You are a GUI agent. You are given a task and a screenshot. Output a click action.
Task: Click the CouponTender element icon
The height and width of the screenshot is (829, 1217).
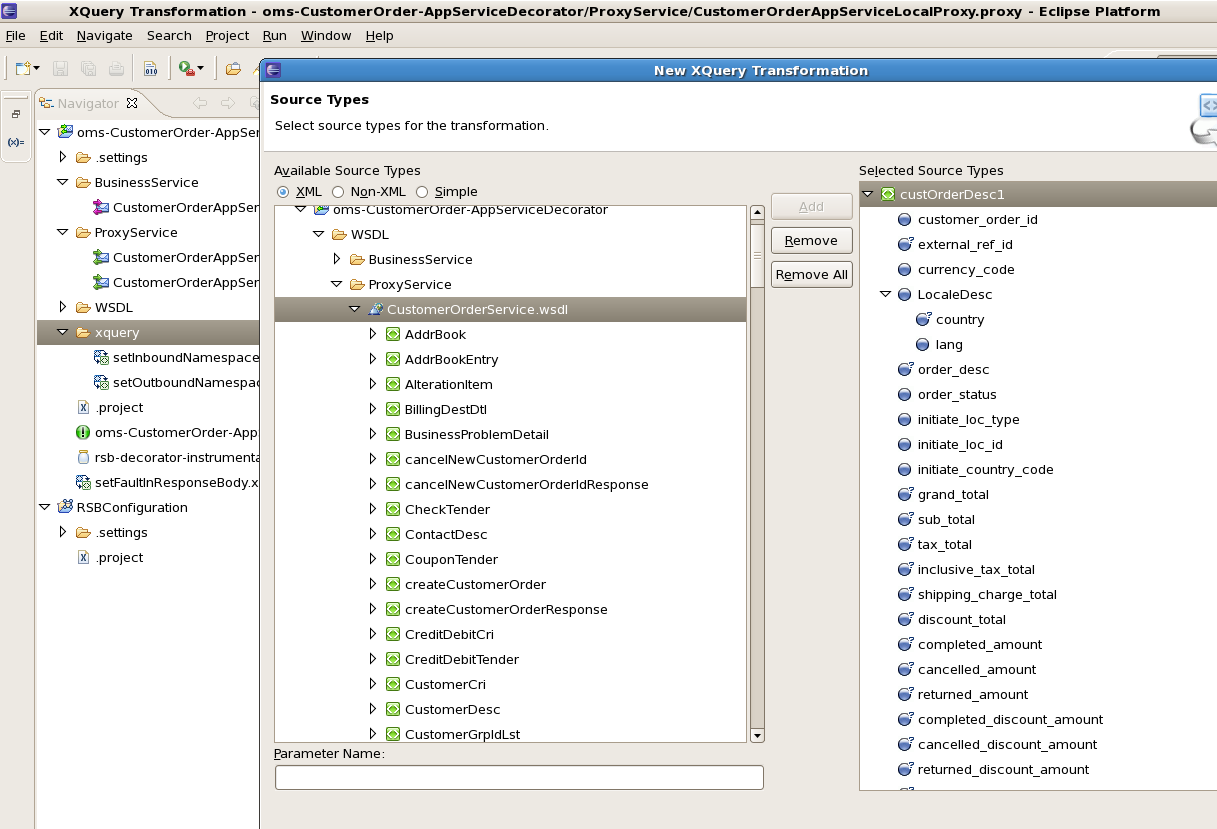coord(393,559)
